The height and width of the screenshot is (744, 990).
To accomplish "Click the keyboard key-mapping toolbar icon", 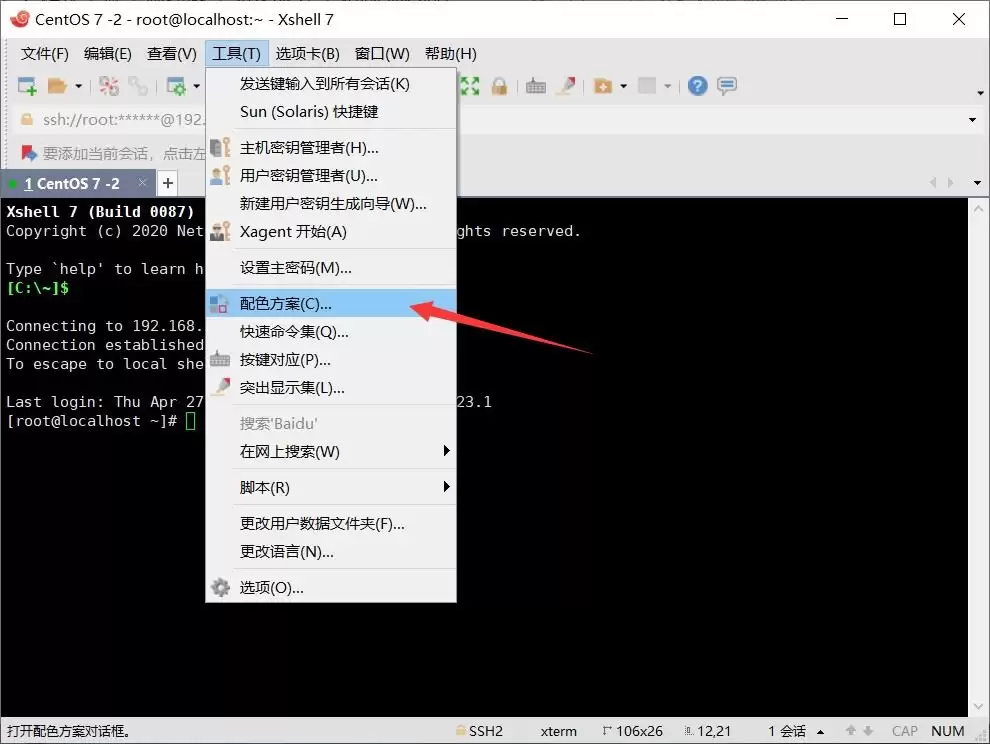I will pos(535,86).
